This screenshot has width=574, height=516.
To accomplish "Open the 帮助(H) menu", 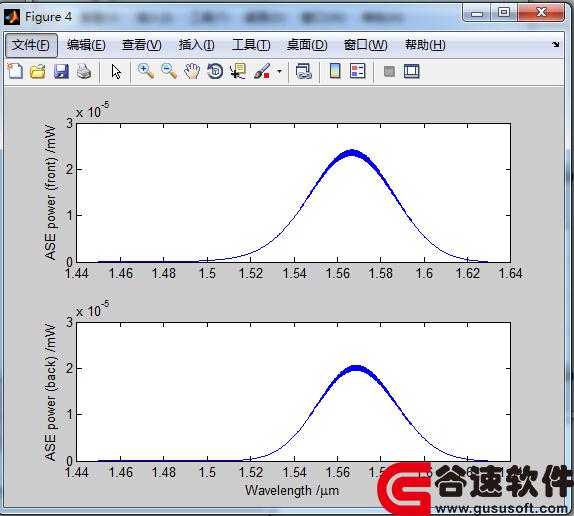I will tap(425, 45).
